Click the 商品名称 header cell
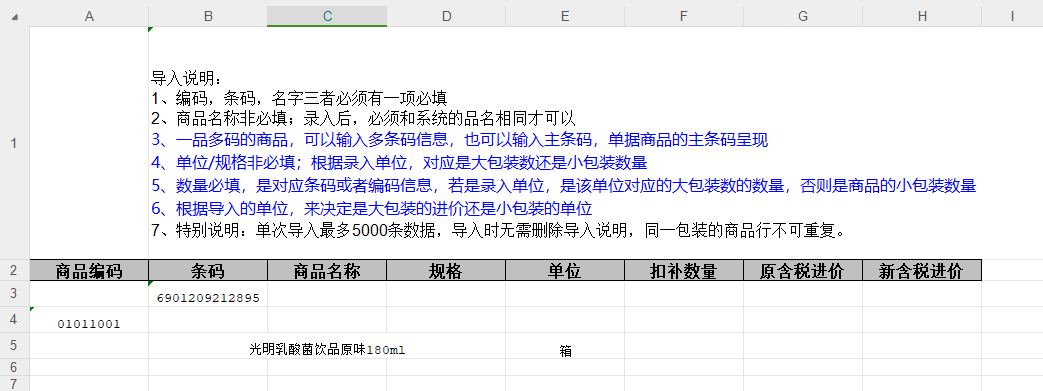Screen dimensions: 1043x391 coord(327,270)
